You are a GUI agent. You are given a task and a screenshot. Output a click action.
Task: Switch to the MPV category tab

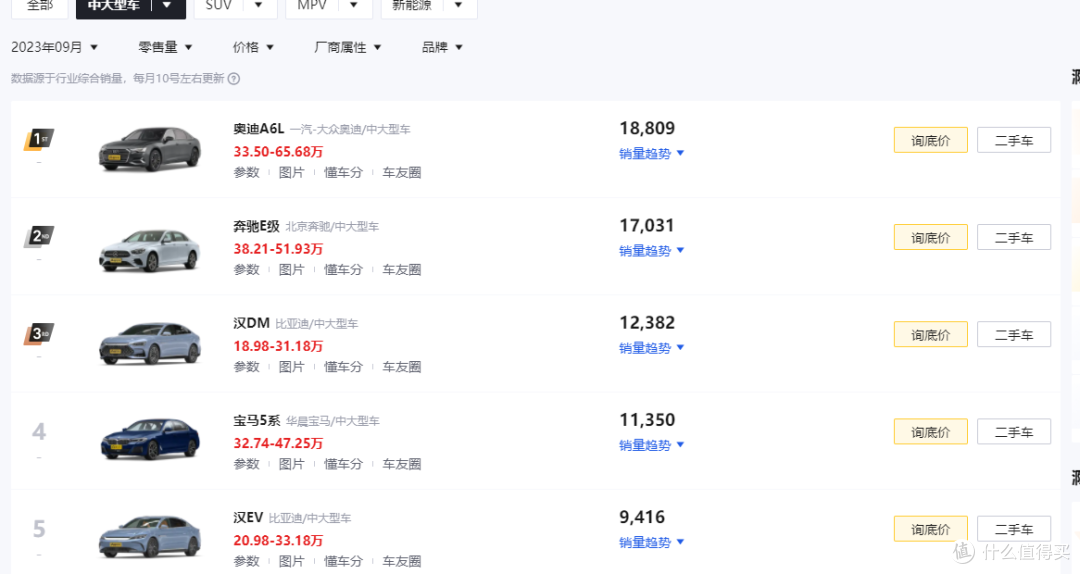[x=312, y=7]
